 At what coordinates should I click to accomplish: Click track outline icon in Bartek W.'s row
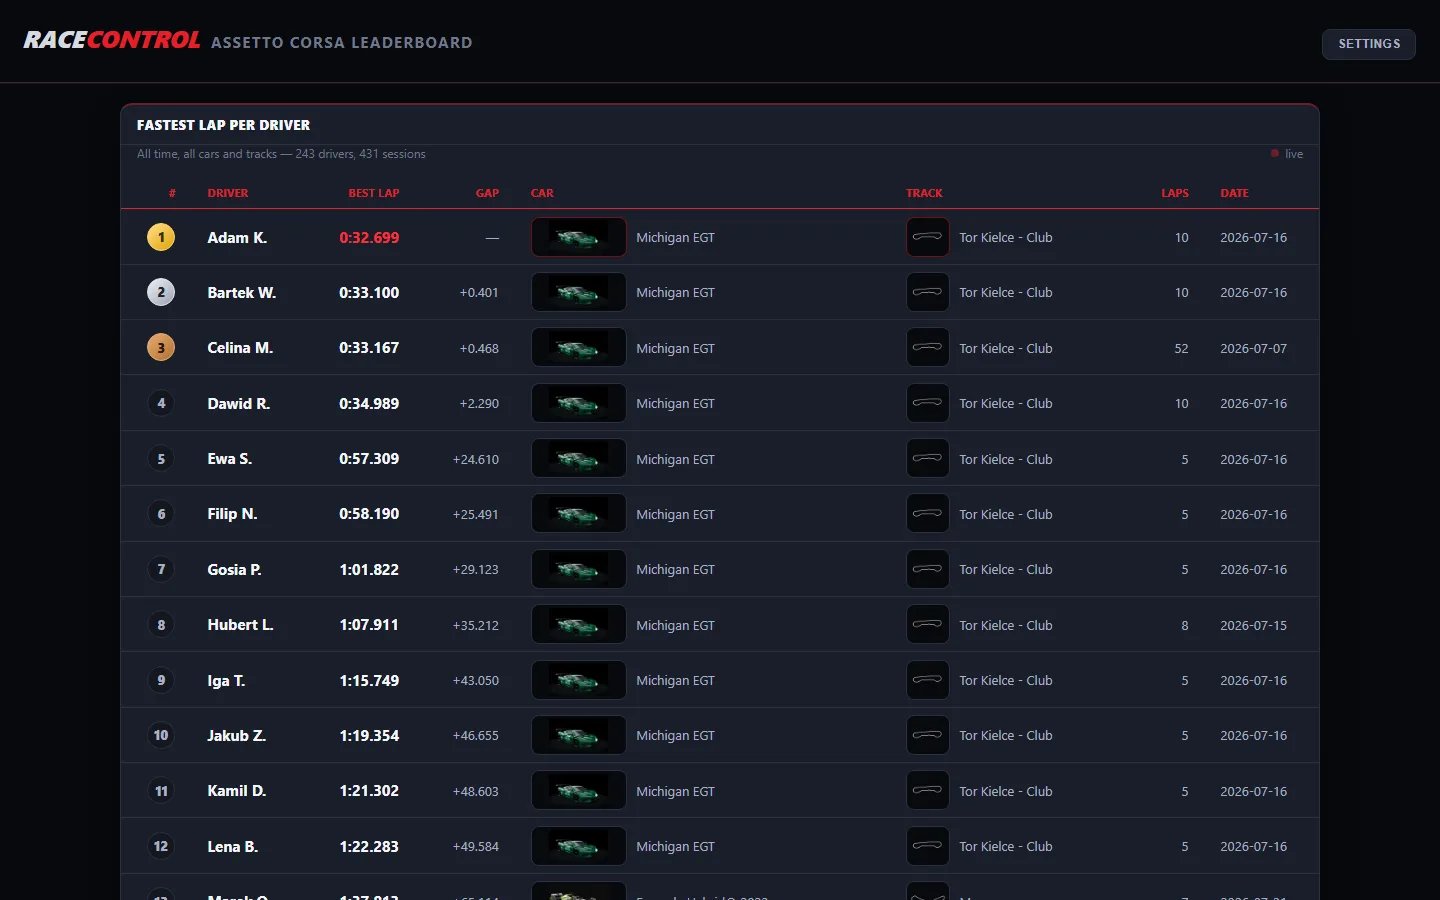[927, 292]
